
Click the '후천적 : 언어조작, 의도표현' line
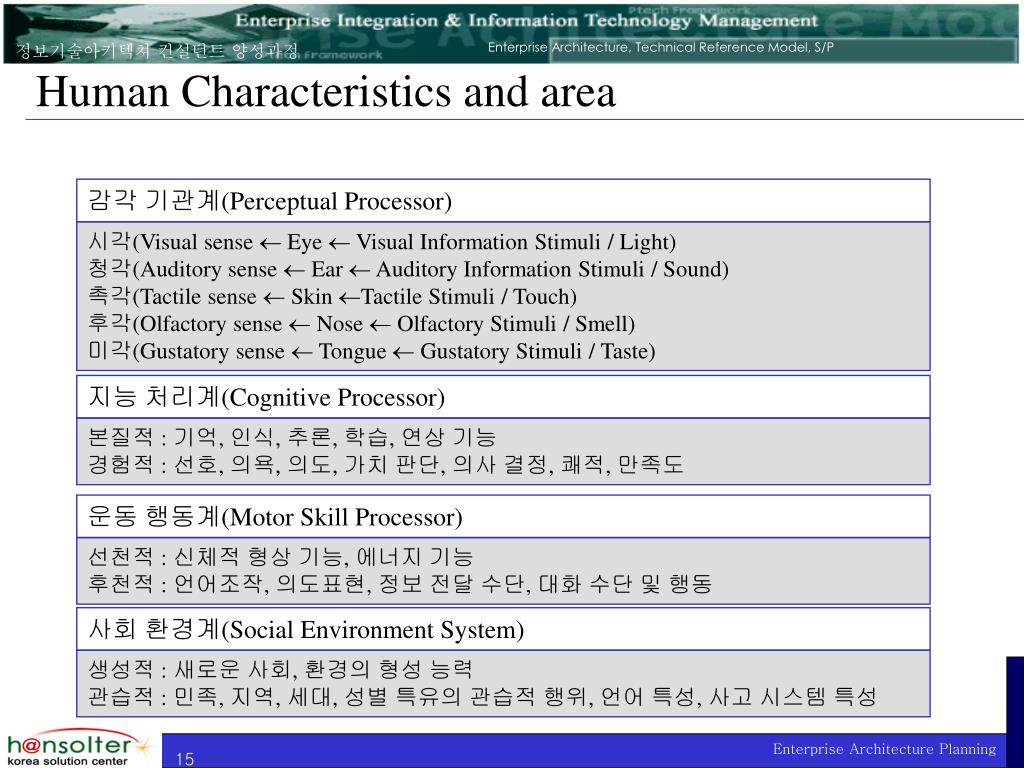click(400, 583)
